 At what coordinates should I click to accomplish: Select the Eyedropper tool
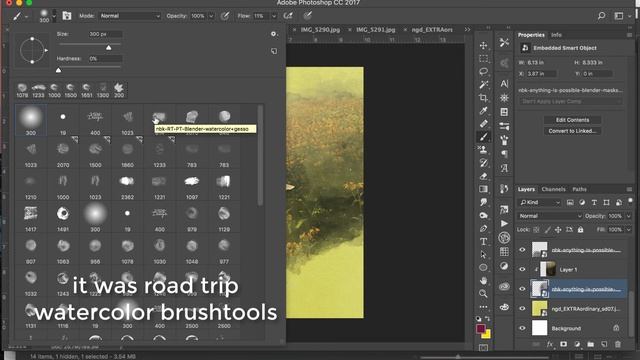click(x=484, y=111)
